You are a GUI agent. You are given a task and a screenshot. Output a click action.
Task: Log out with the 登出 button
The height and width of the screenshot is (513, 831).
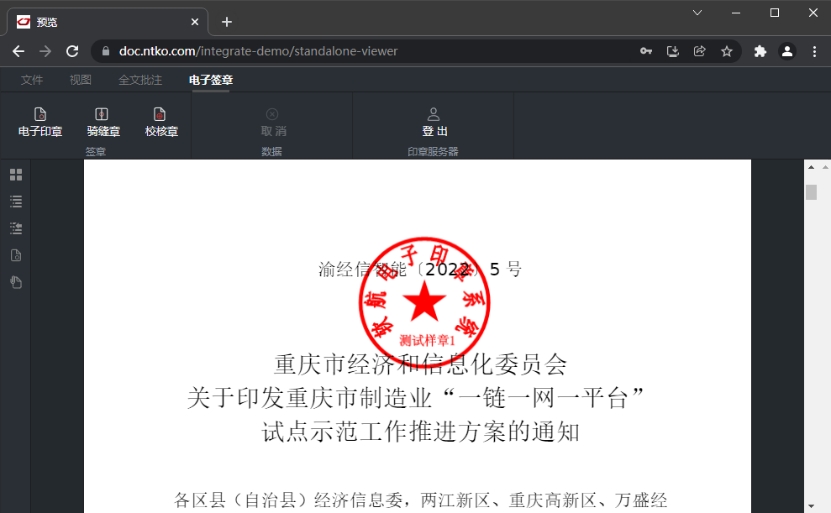(434, 122)
